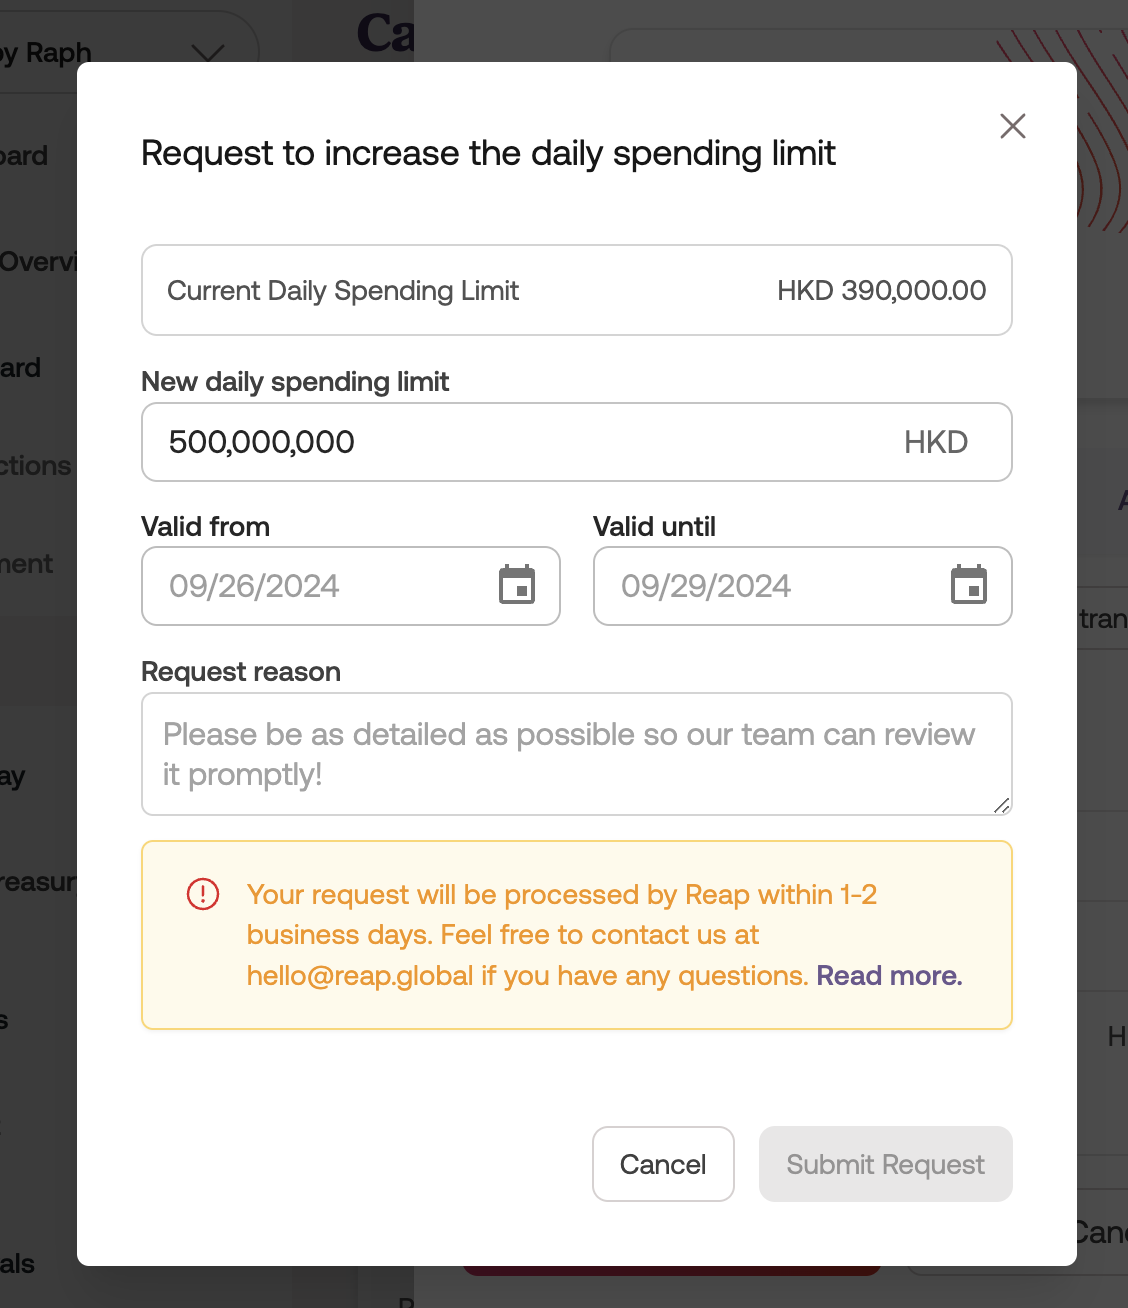Click the Request reason resize handle

1001,805
